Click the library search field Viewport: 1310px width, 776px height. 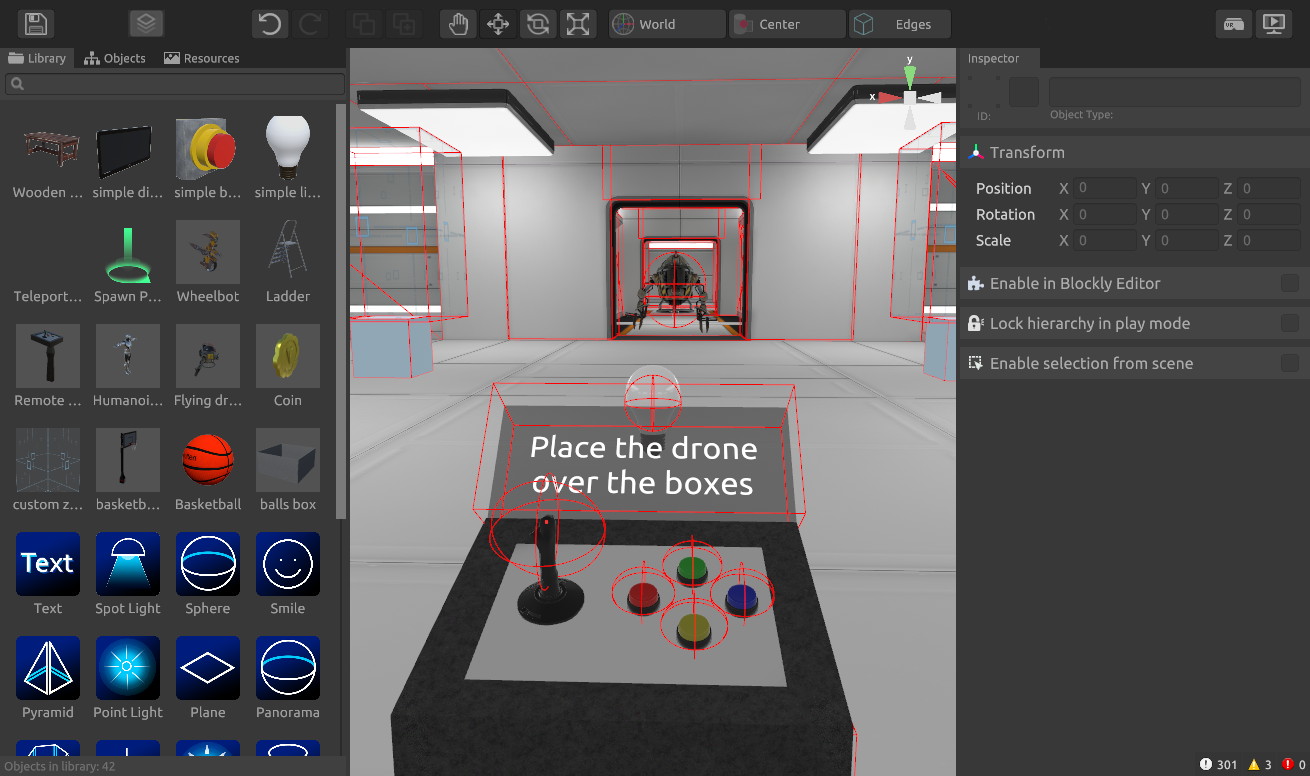tap(175, 84)
